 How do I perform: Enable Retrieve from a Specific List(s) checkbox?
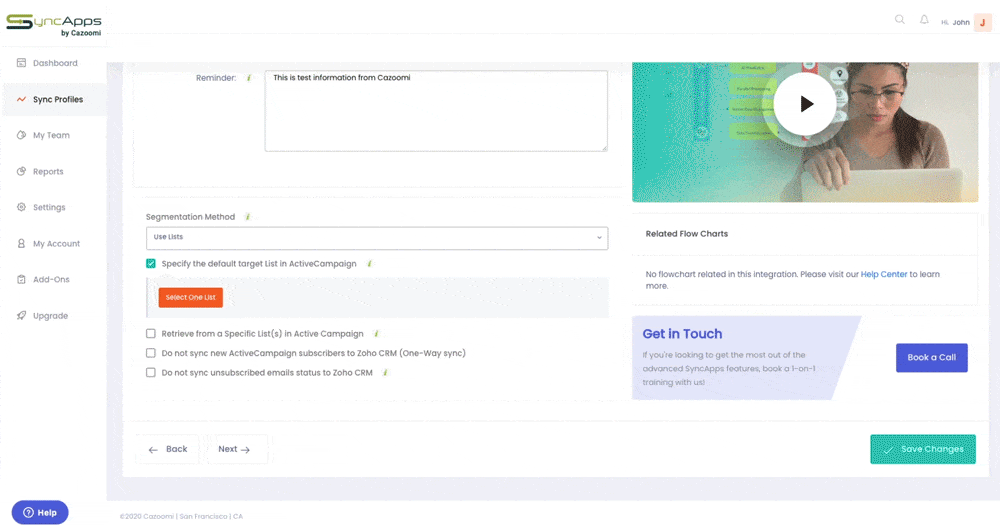tap(151, 333)
